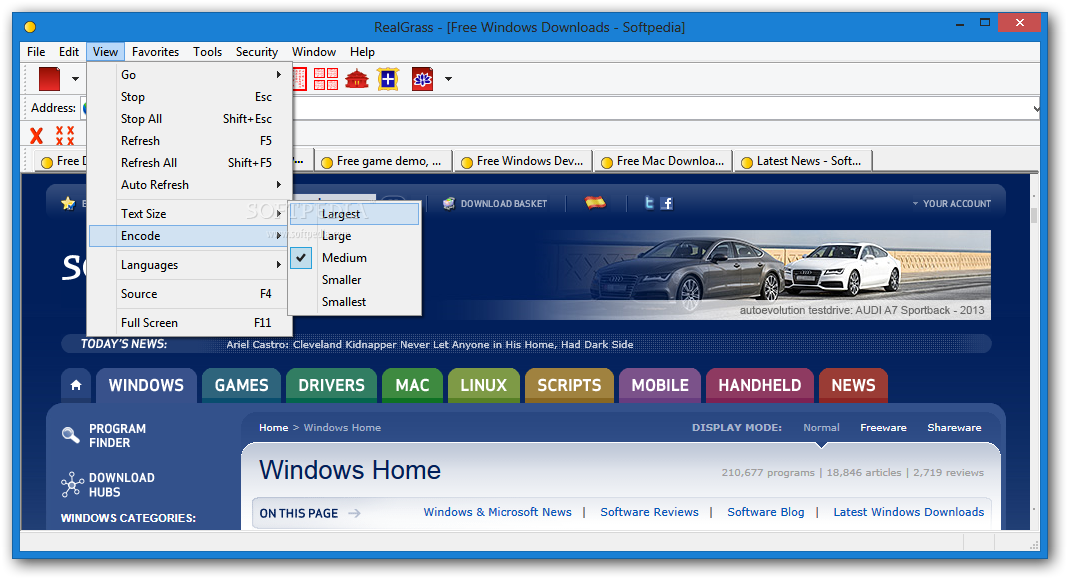Open the Help menu
This screenshot has height=579, width=1068.
click(362, 52)
